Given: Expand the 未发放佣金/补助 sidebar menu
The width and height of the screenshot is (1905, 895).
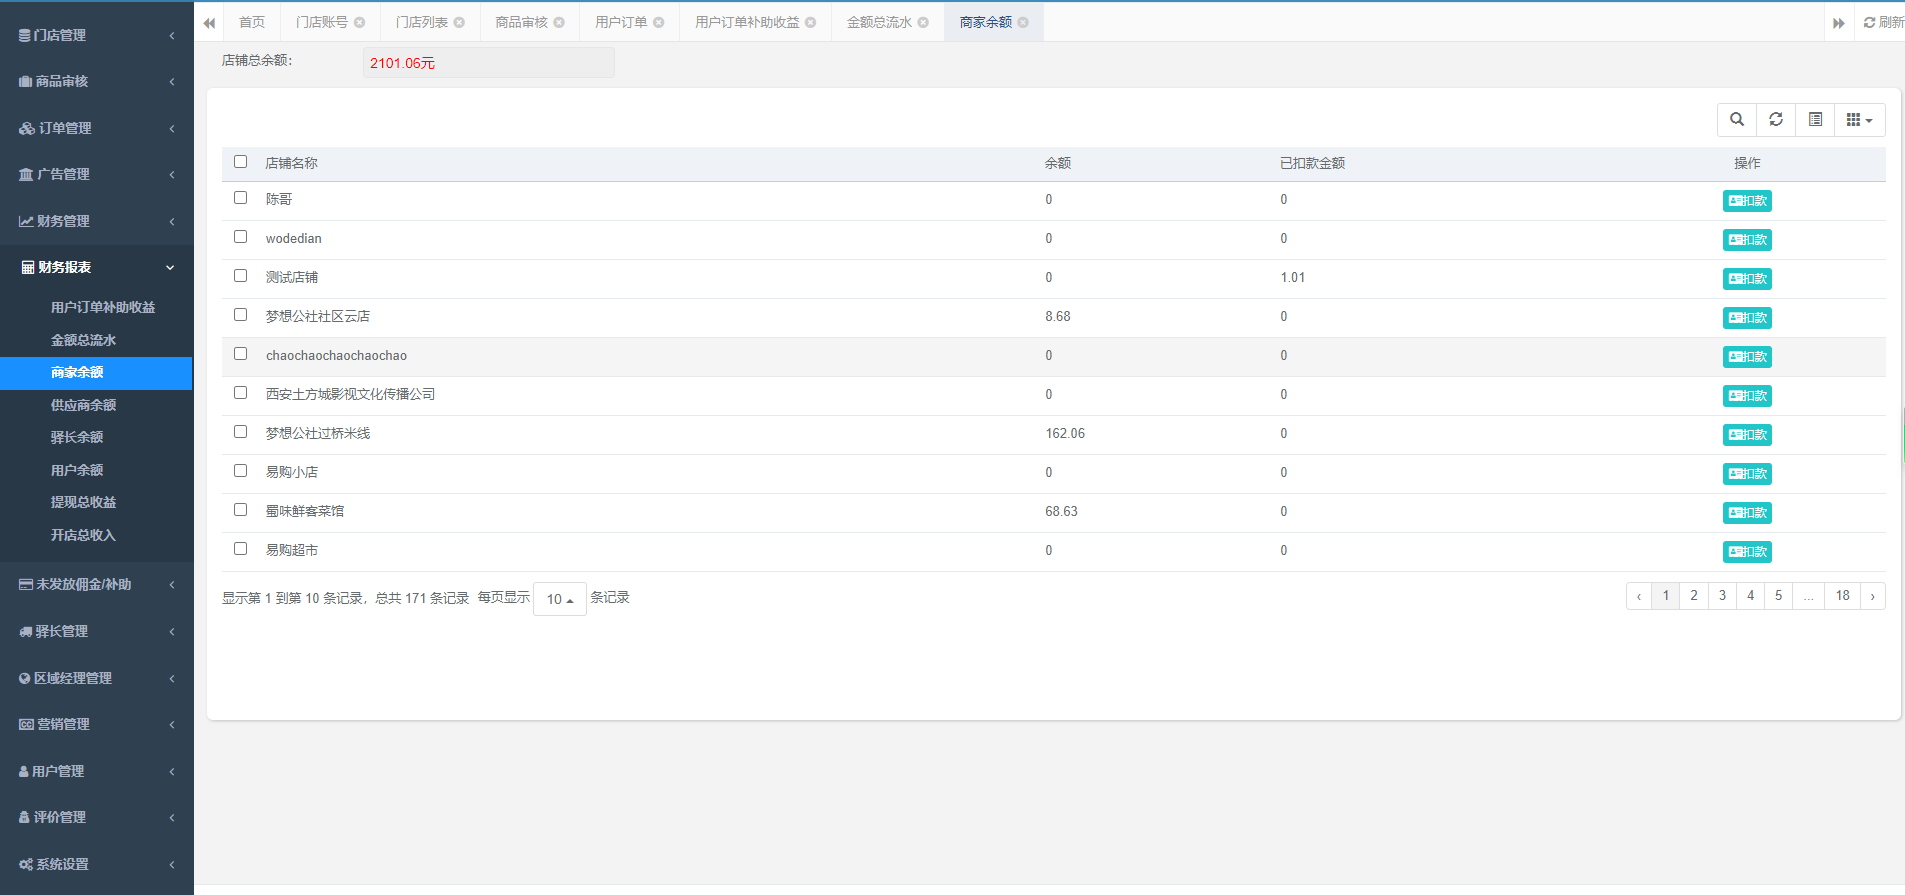Looking at the screenshot, I should 96,584.
